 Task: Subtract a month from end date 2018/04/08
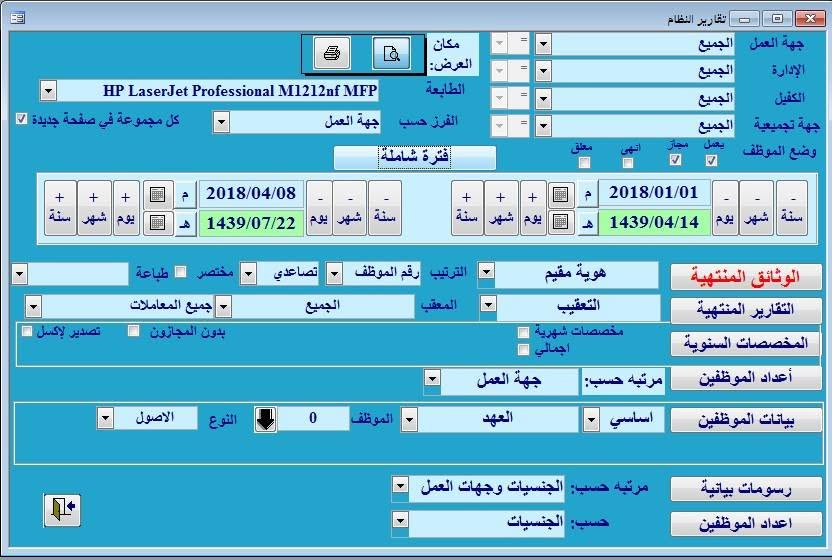pyautogui.click(x=350, y=208)
